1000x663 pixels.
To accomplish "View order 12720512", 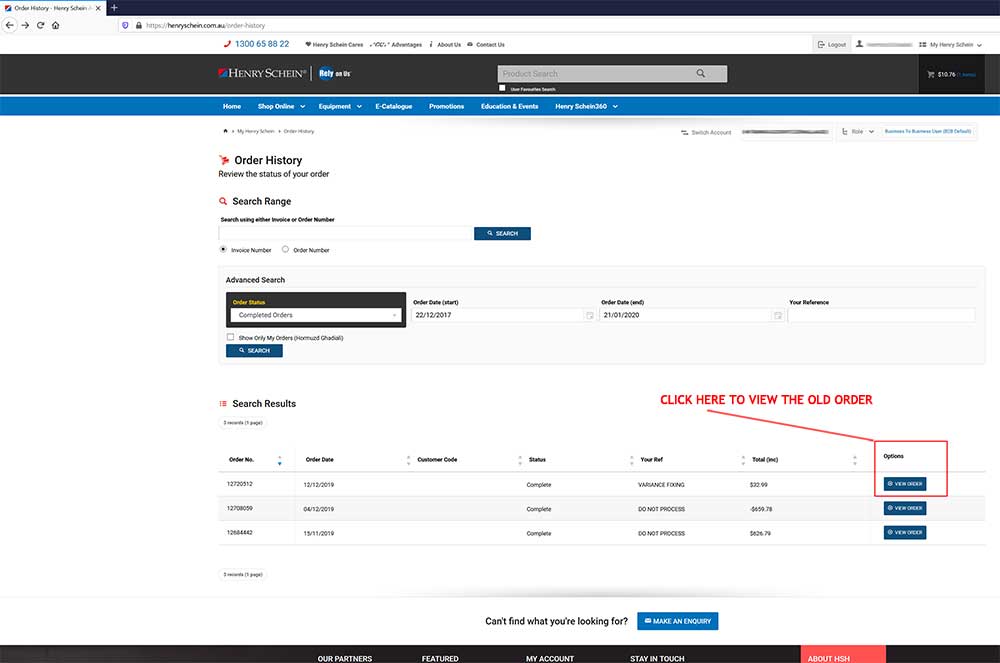I will pos(904,484).
